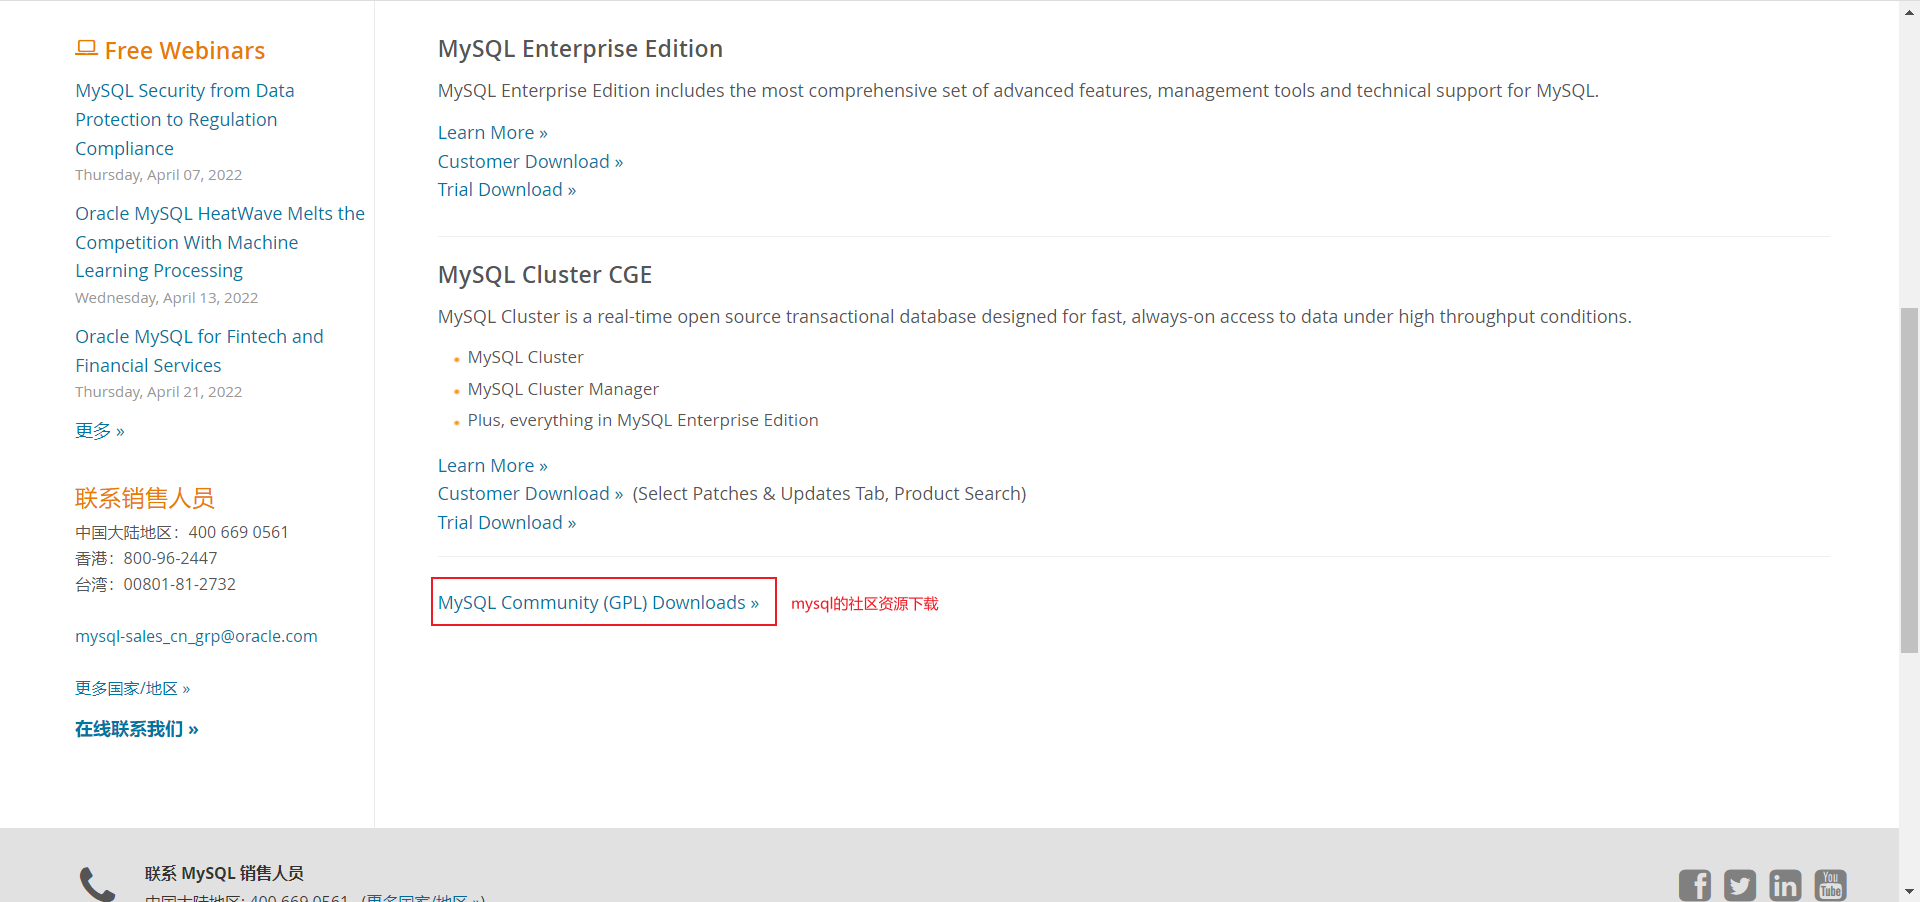Image resolution: width=1920 pixels, height=902 pixels.
Task: Click Customer Download under MySQL Cluster CGE
Action: coord(530,494)
